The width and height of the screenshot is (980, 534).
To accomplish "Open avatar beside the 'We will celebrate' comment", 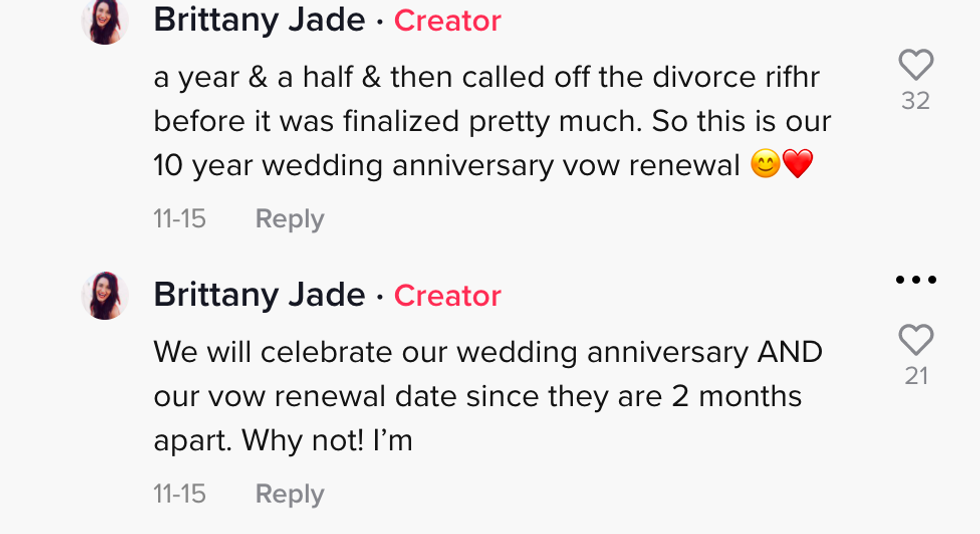I will click(105, 296).
